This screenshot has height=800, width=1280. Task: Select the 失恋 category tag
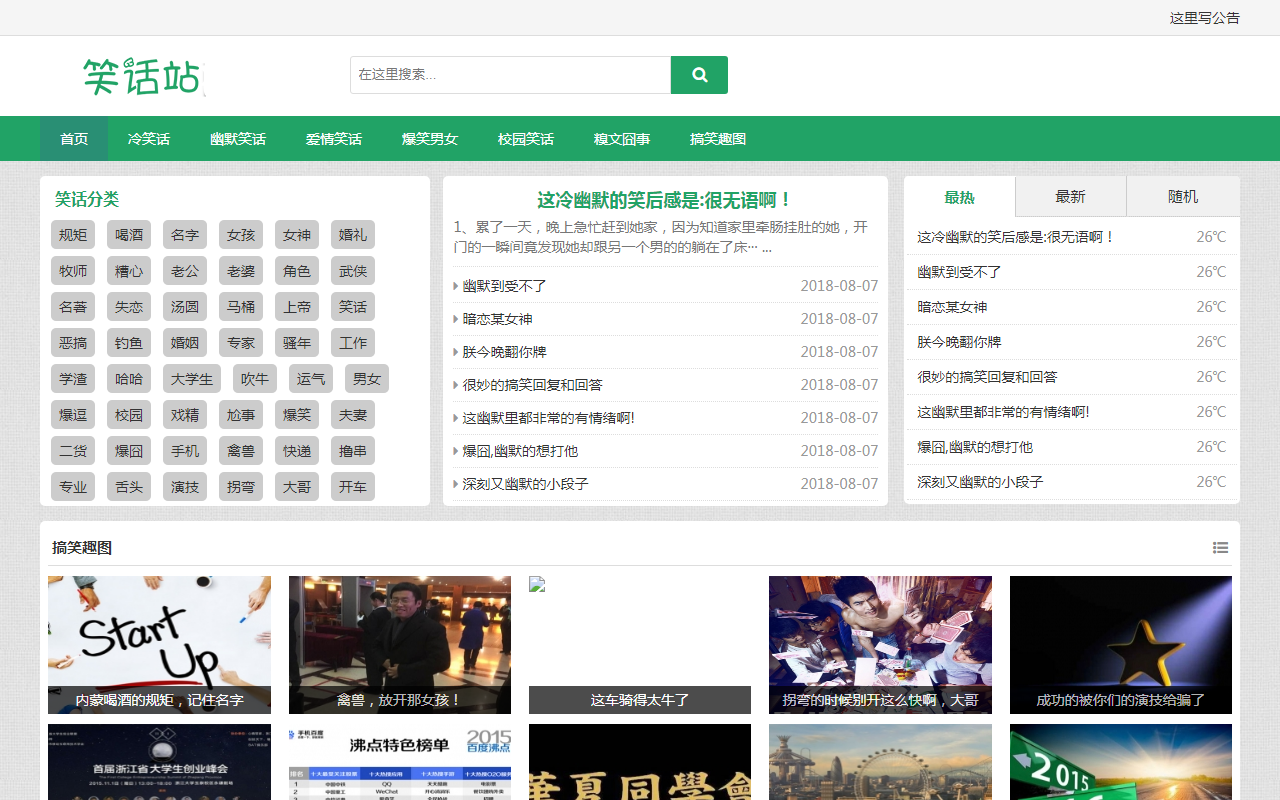[129, 307]
